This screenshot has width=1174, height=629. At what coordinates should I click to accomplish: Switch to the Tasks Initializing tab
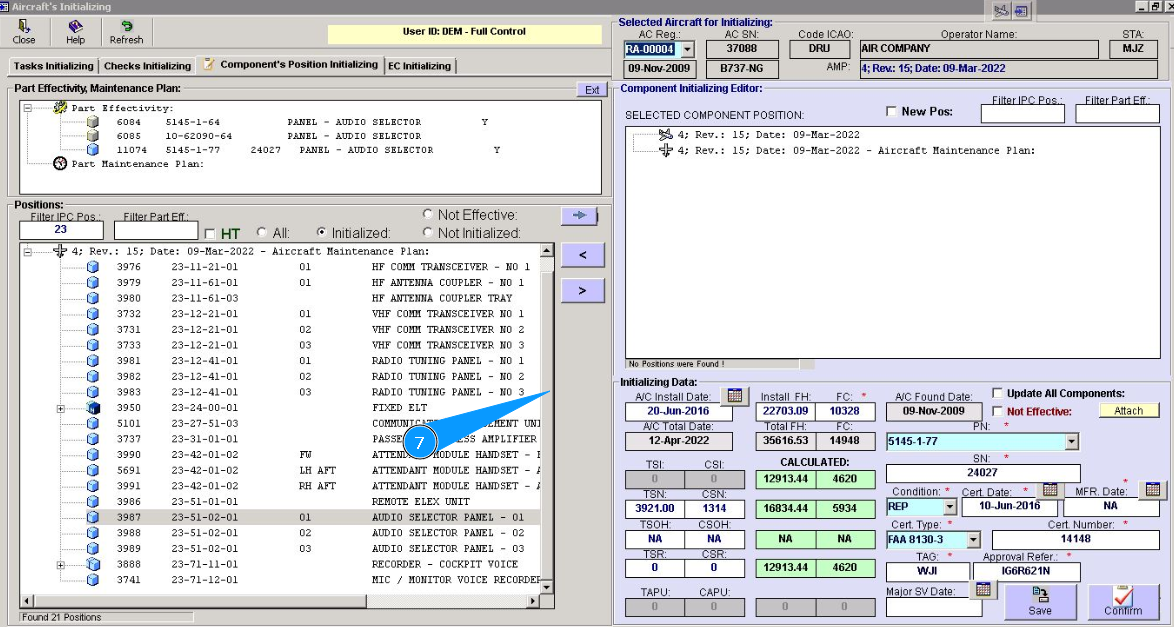click(53, 66)
